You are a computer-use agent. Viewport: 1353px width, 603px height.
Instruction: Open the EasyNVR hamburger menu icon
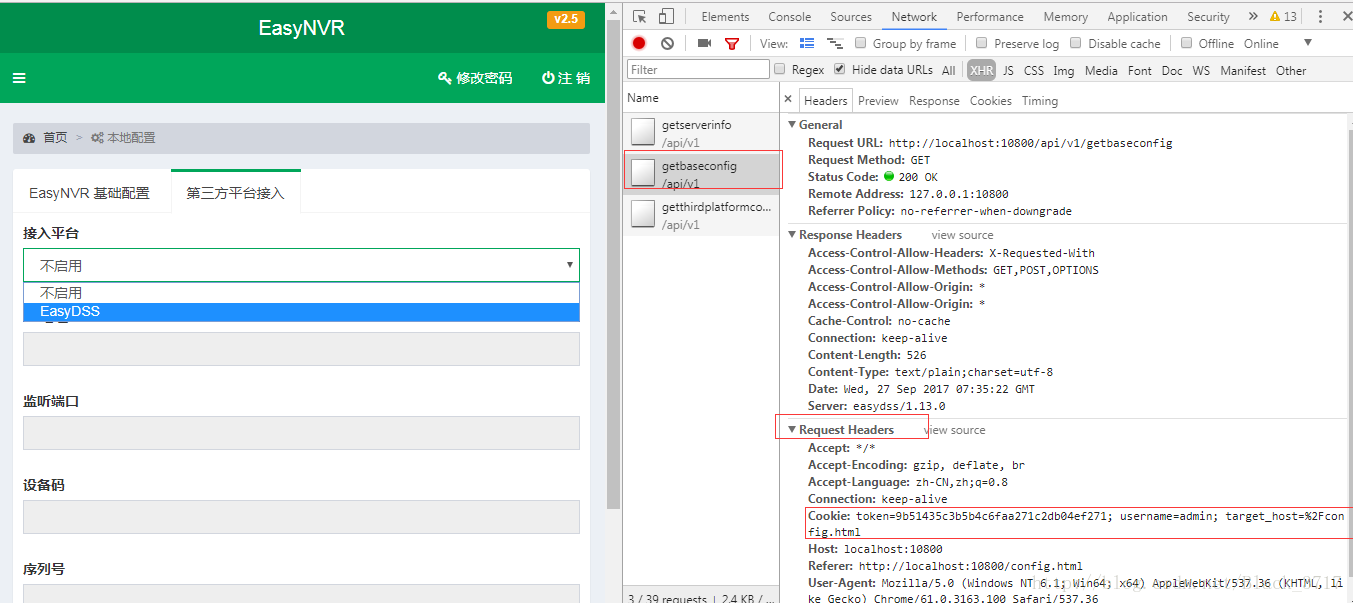click(x=19, y=78)
